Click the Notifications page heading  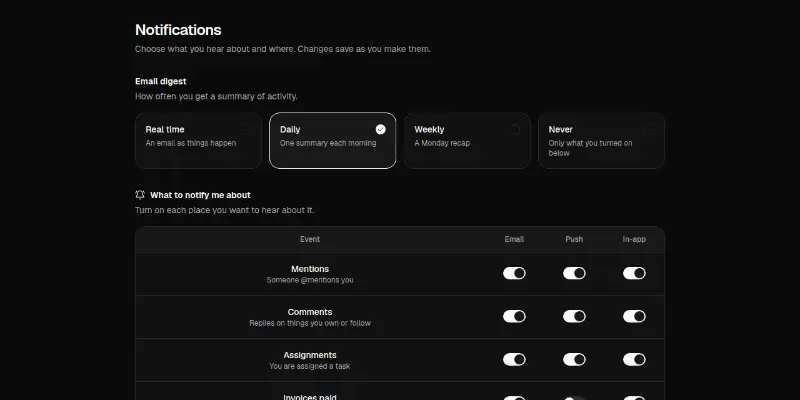pyautogui.click(x=178, y=30)
